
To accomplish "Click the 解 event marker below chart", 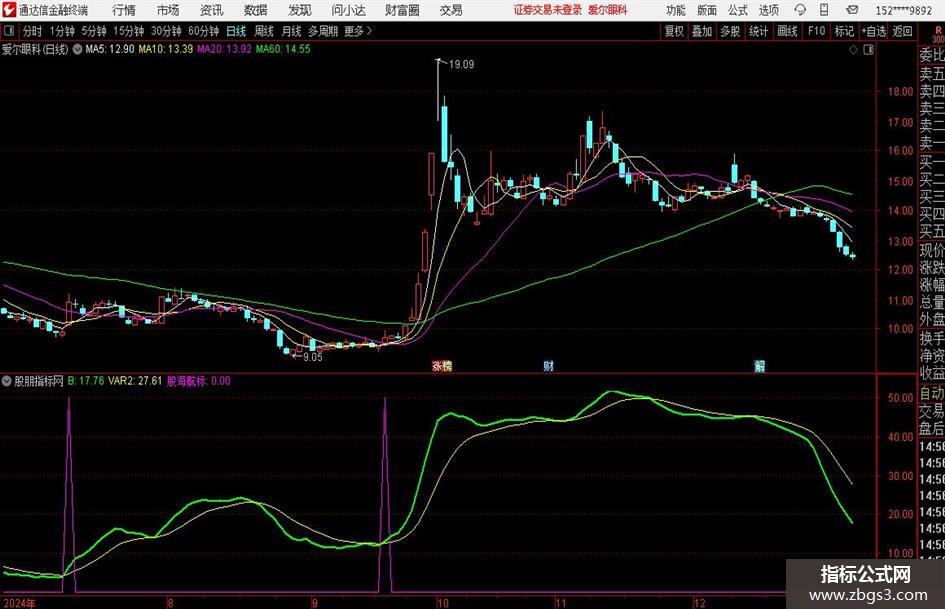I will [x=760, y=366].
